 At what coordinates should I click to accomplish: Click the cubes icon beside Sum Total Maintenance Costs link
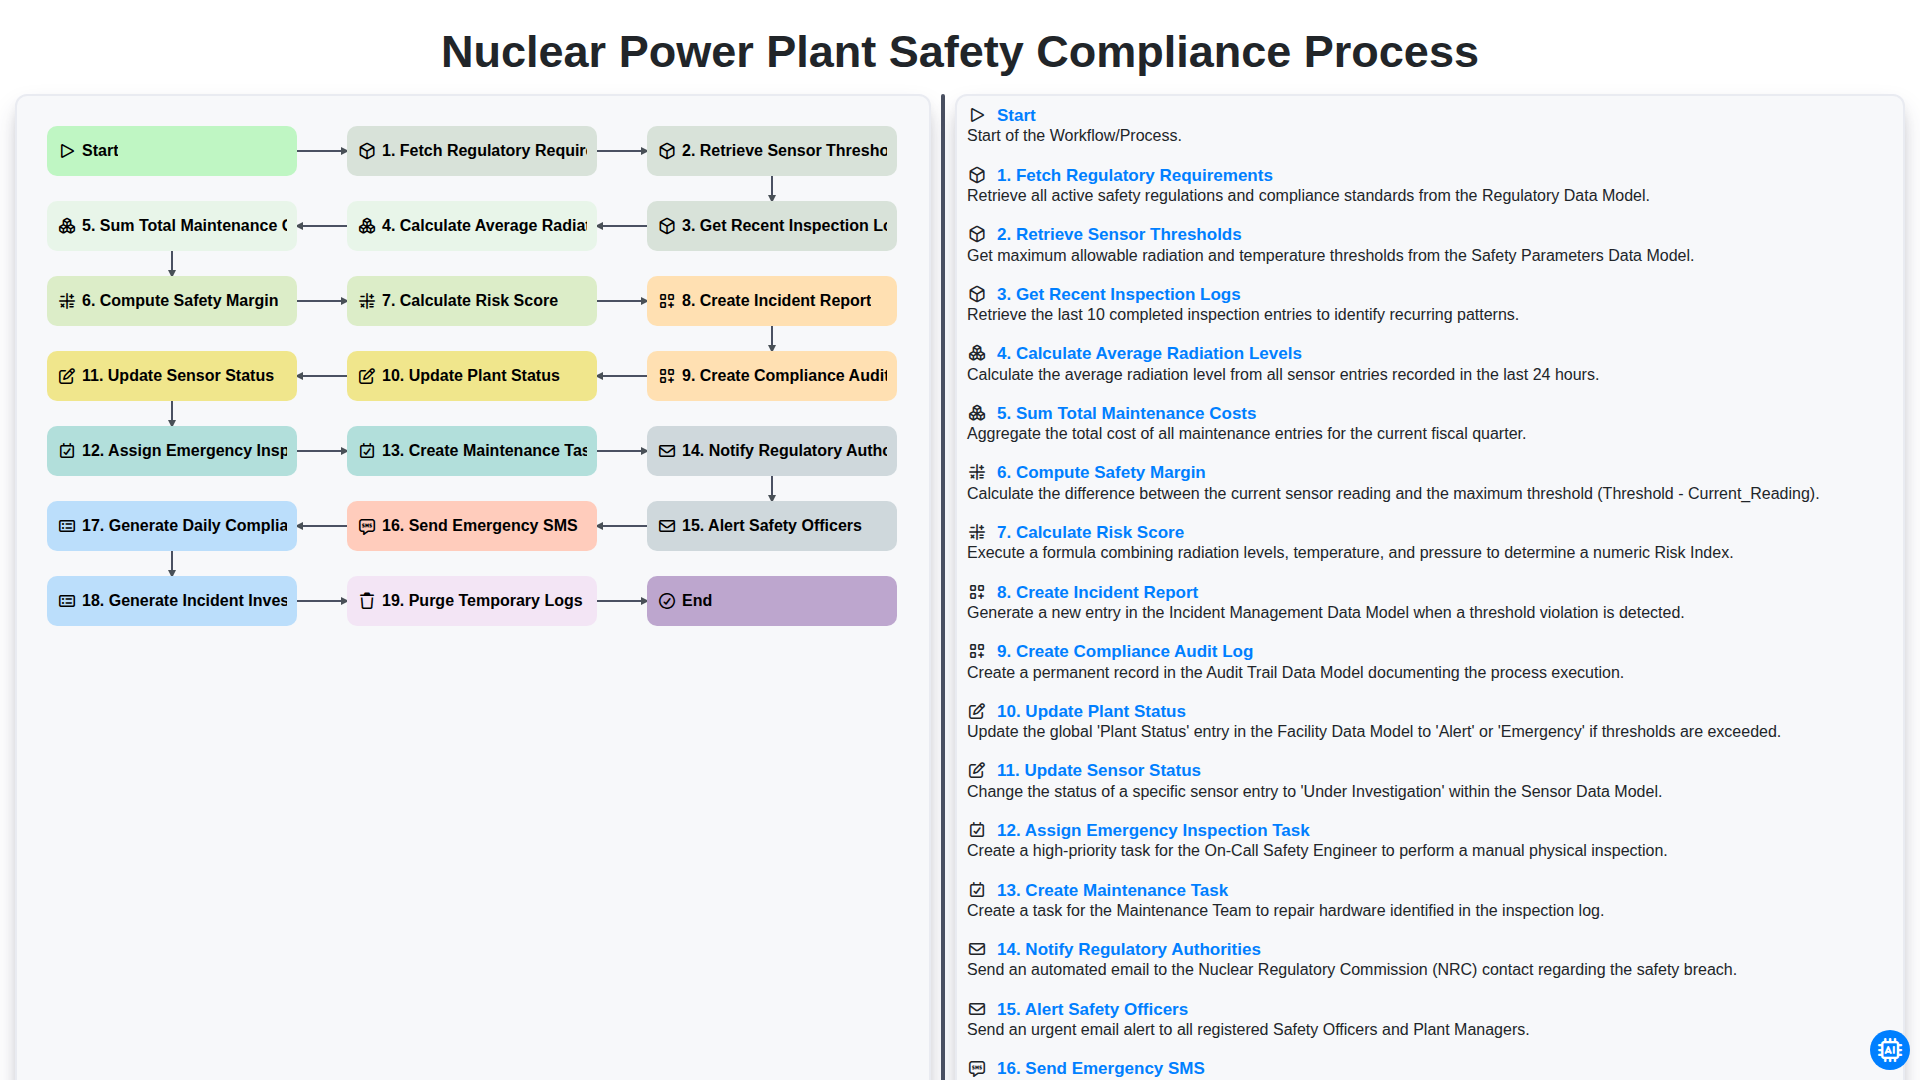pos(977,413)
